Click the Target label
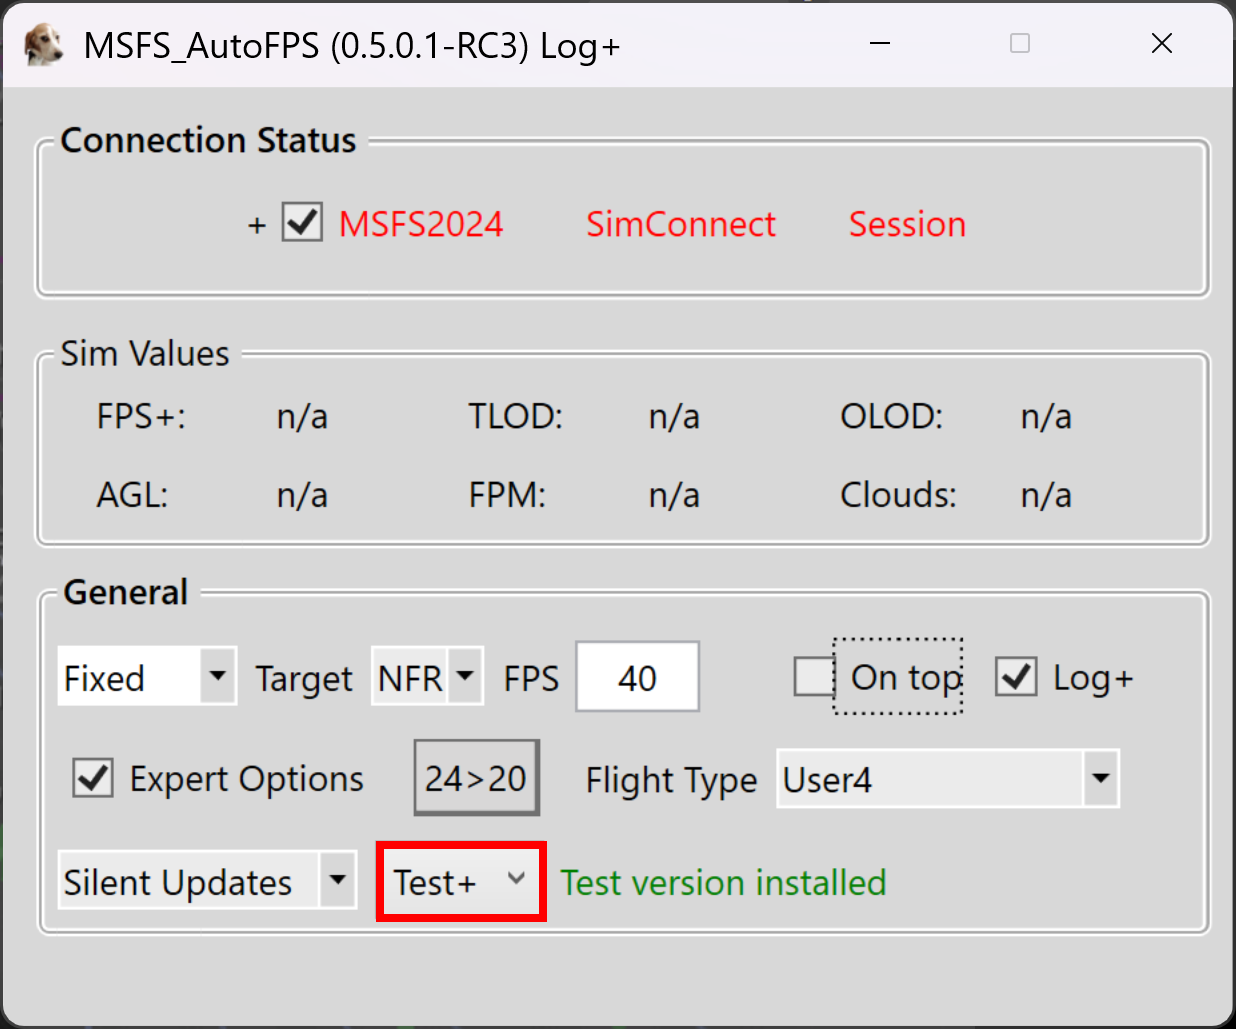Viewport: 1236px width, 1029px height. tap(304, 679)
